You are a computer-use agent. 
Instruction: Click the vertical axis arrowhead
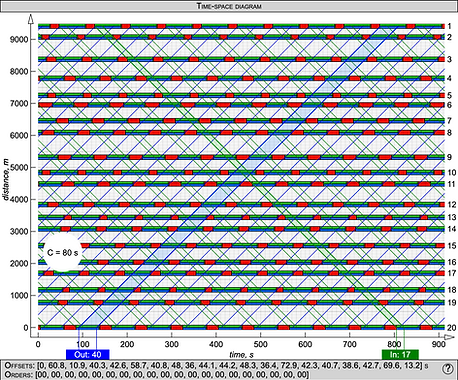point(30,19)
